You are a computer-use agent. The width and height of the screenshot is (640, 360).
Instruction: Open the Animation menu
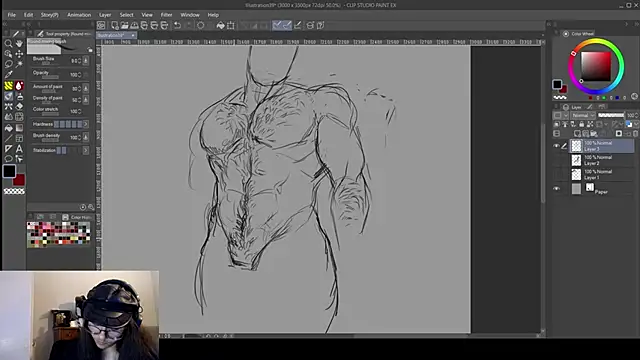pos(79,15)
